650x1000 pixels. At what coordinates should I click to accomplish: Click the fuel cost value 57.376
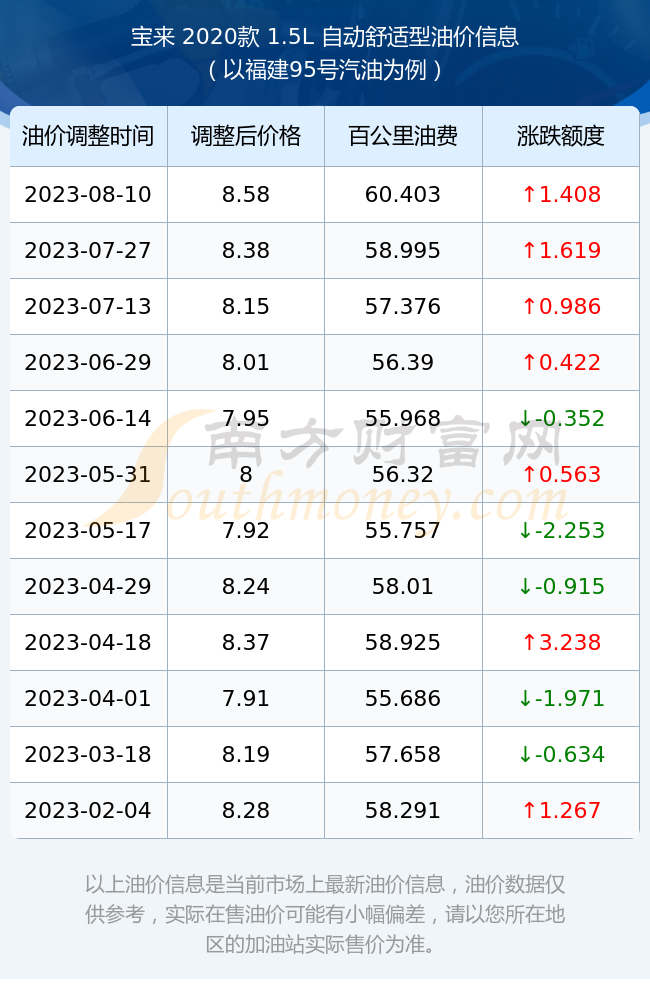(x=403, y=306)
